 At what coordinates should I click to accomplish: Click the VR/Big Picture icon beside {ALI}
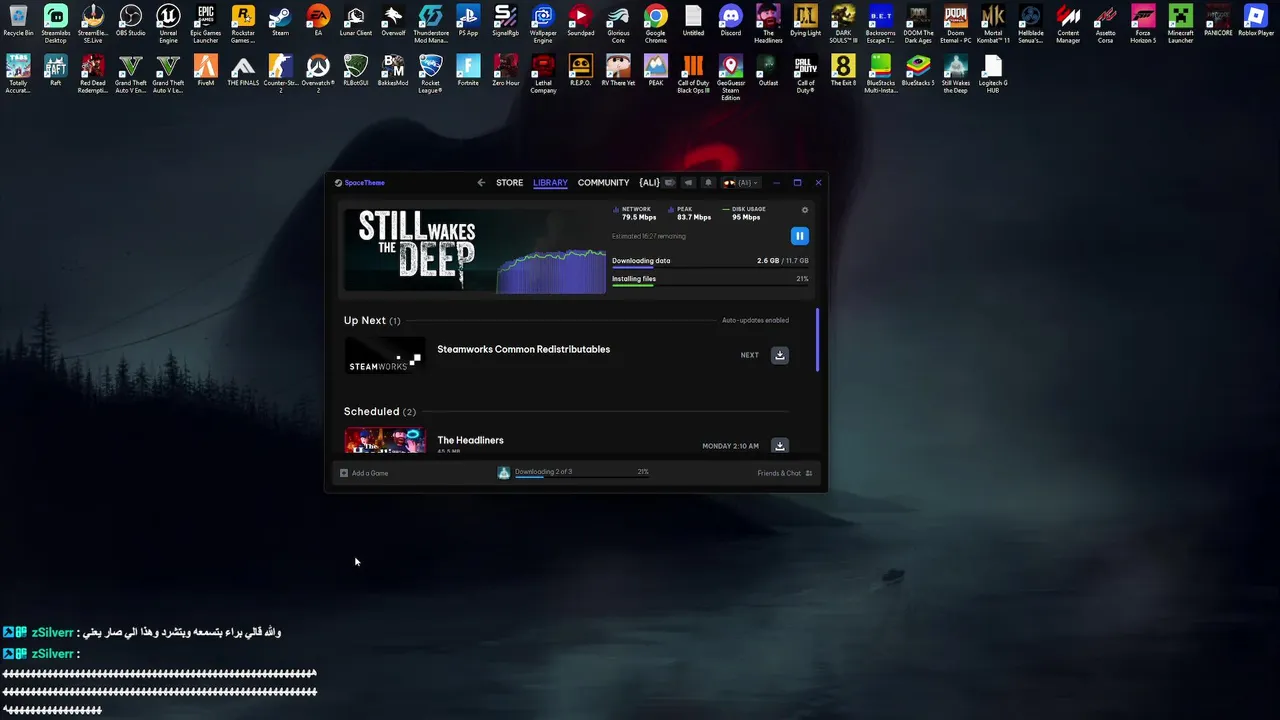click(x=669, y=183)
